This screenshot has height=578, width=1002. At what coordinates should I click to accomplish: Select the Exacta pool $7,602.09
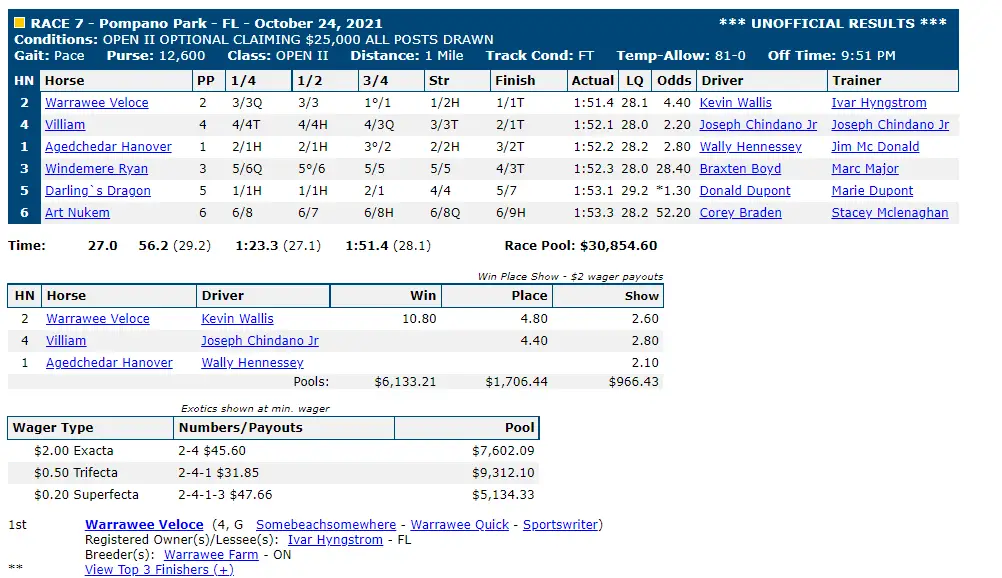tap(503, 451)
